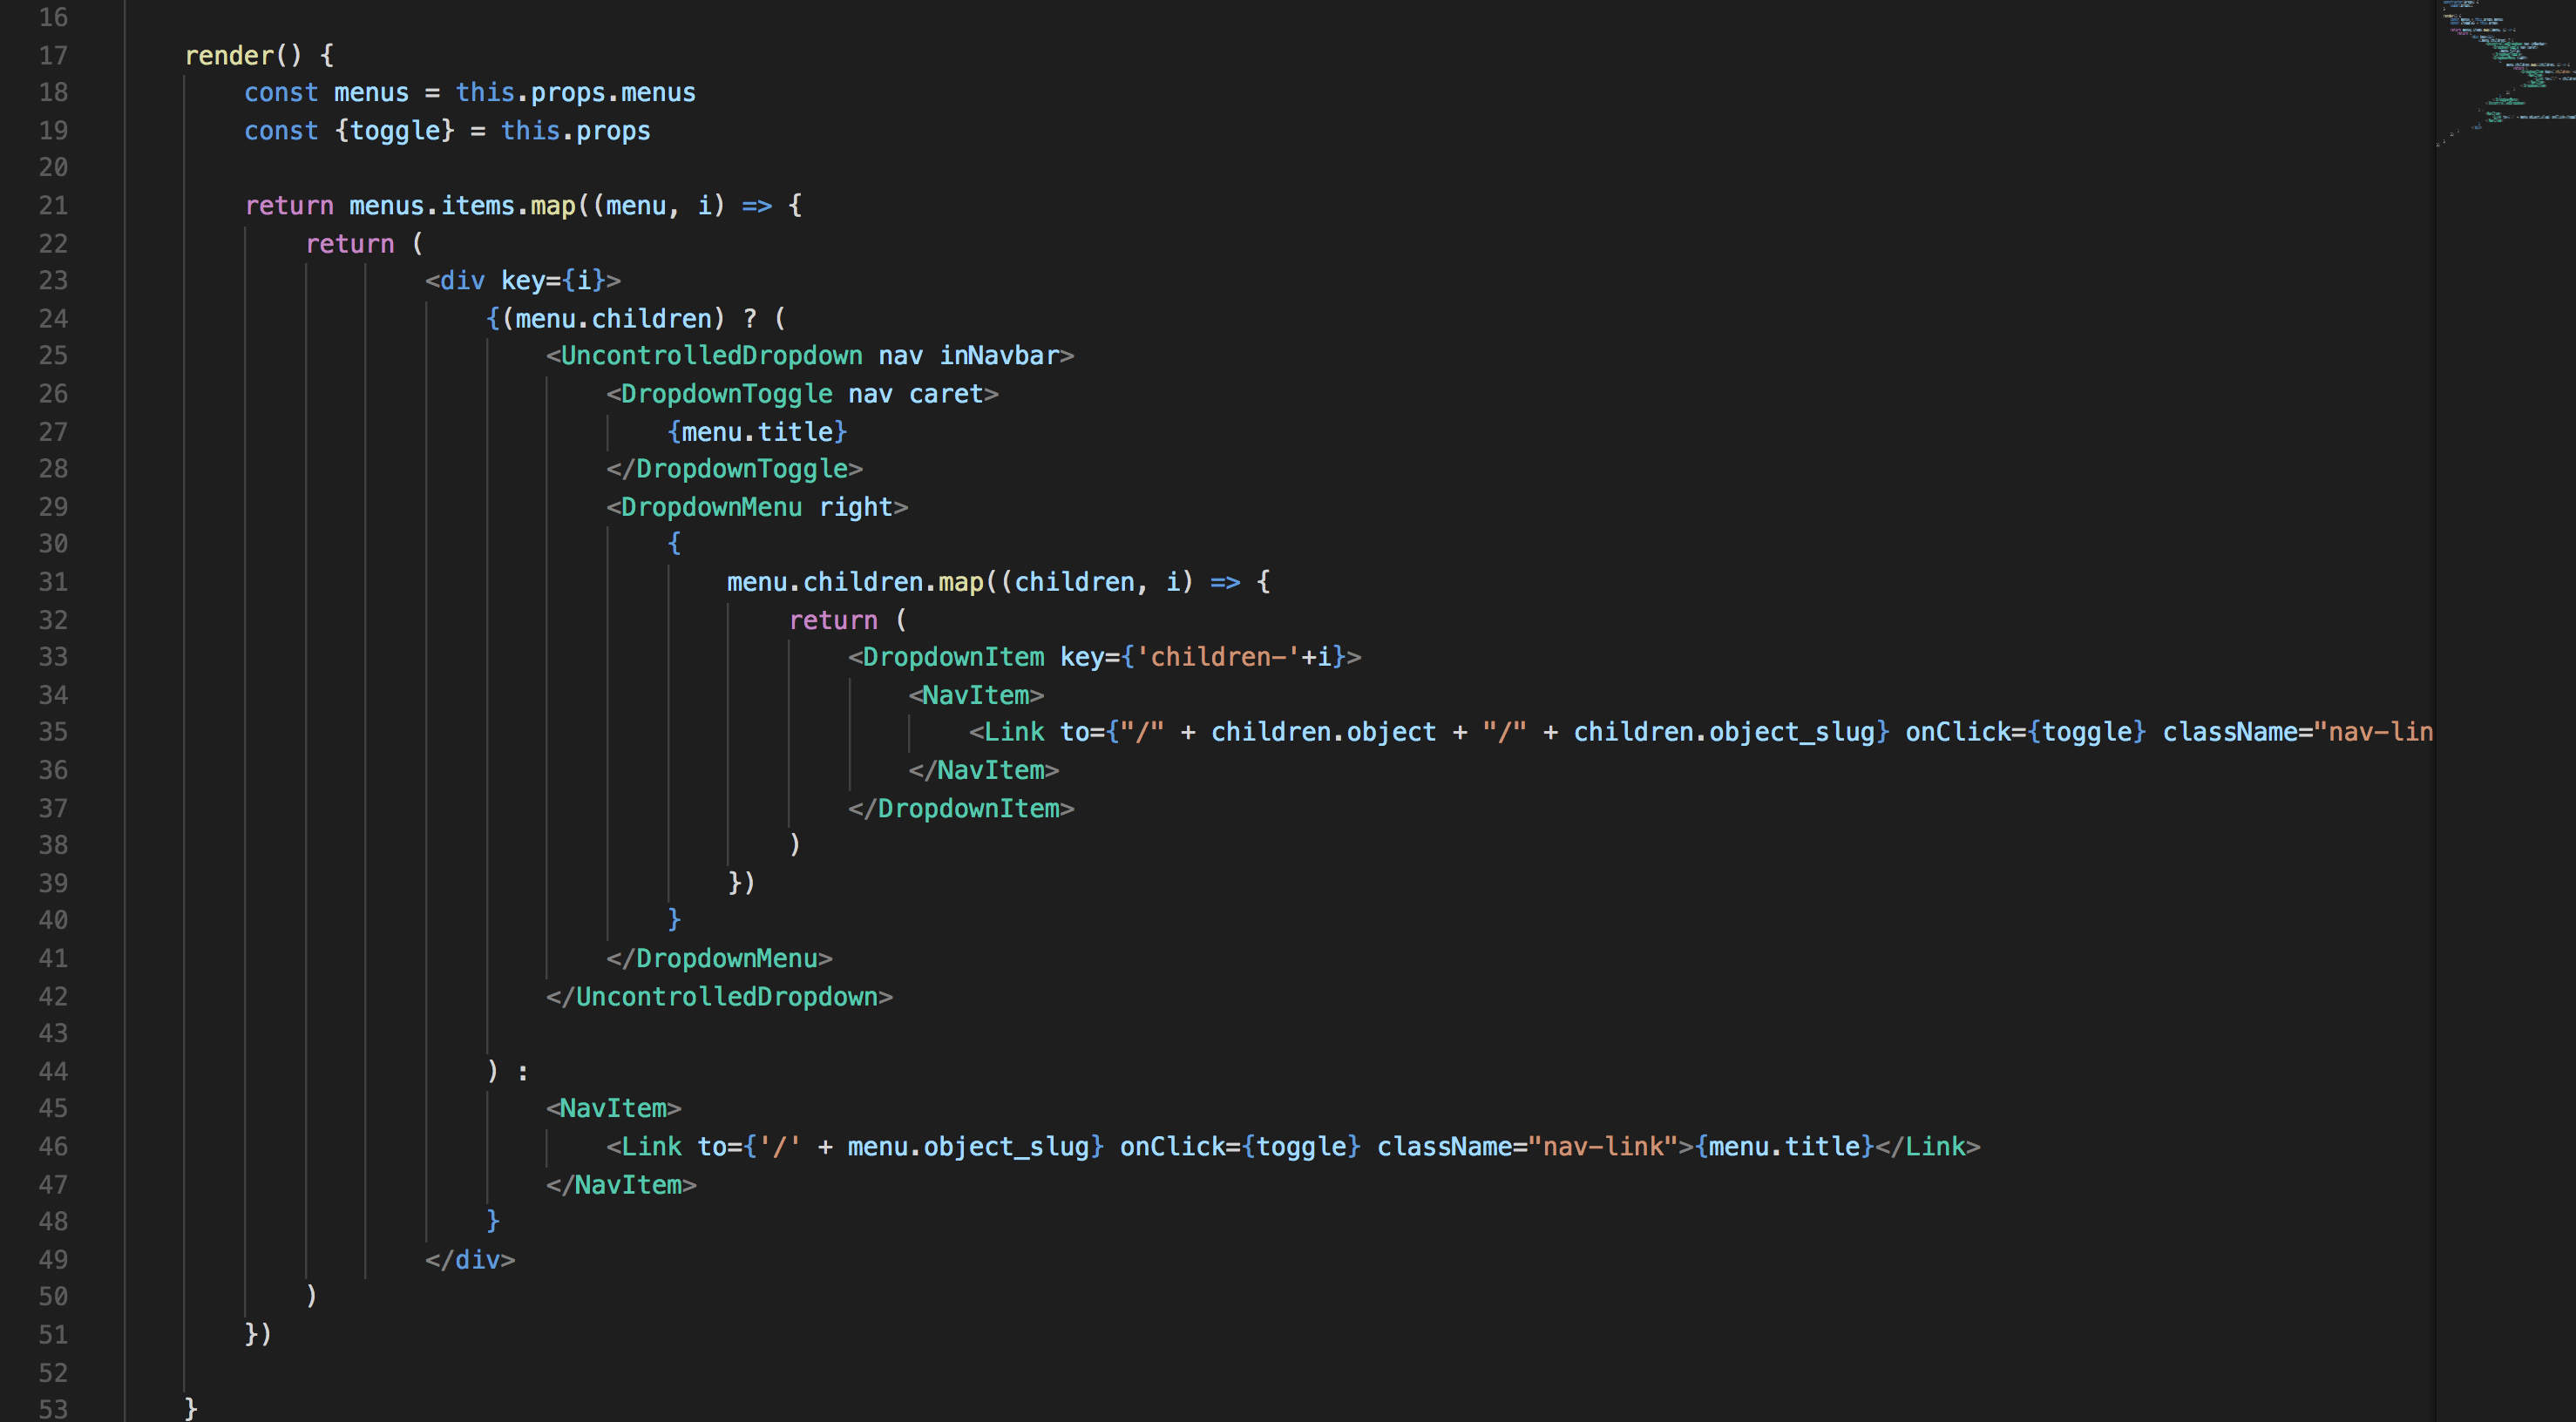Click the {toggle} destructuring on line 19
The image size is (2576, 1422).
[395, 131]
